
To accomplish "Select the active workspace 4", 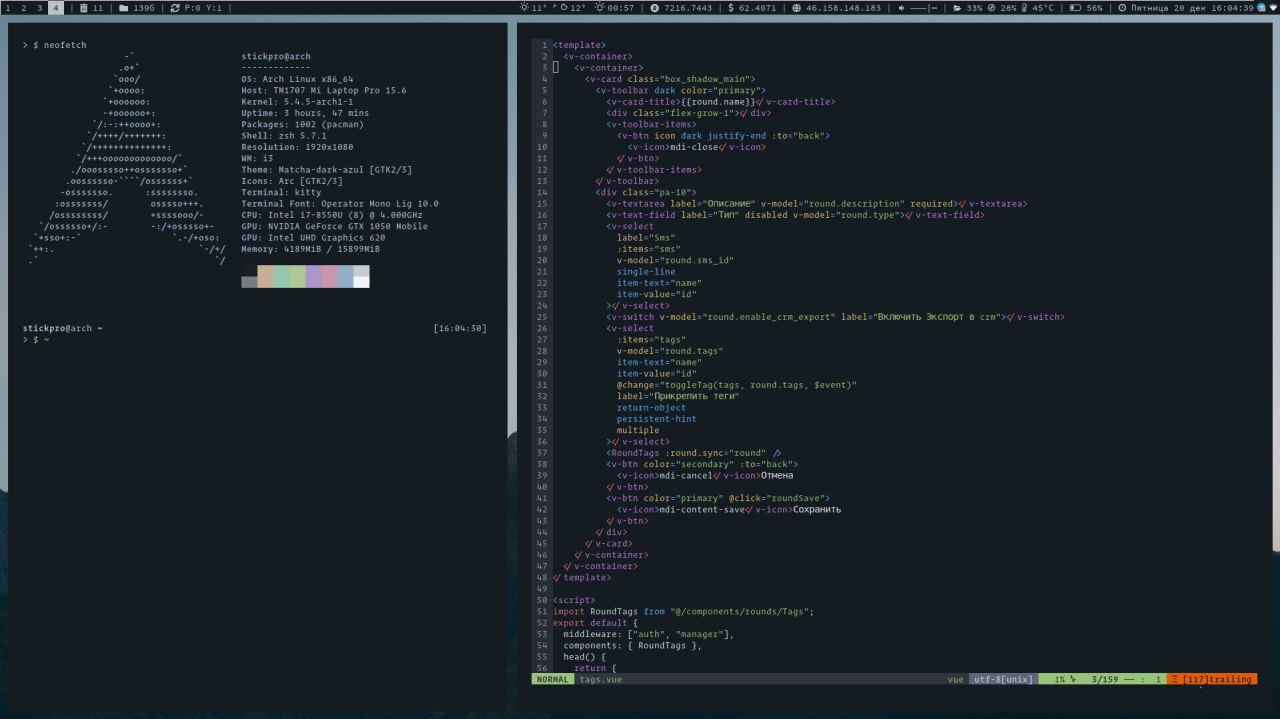I will coord(55,7).
